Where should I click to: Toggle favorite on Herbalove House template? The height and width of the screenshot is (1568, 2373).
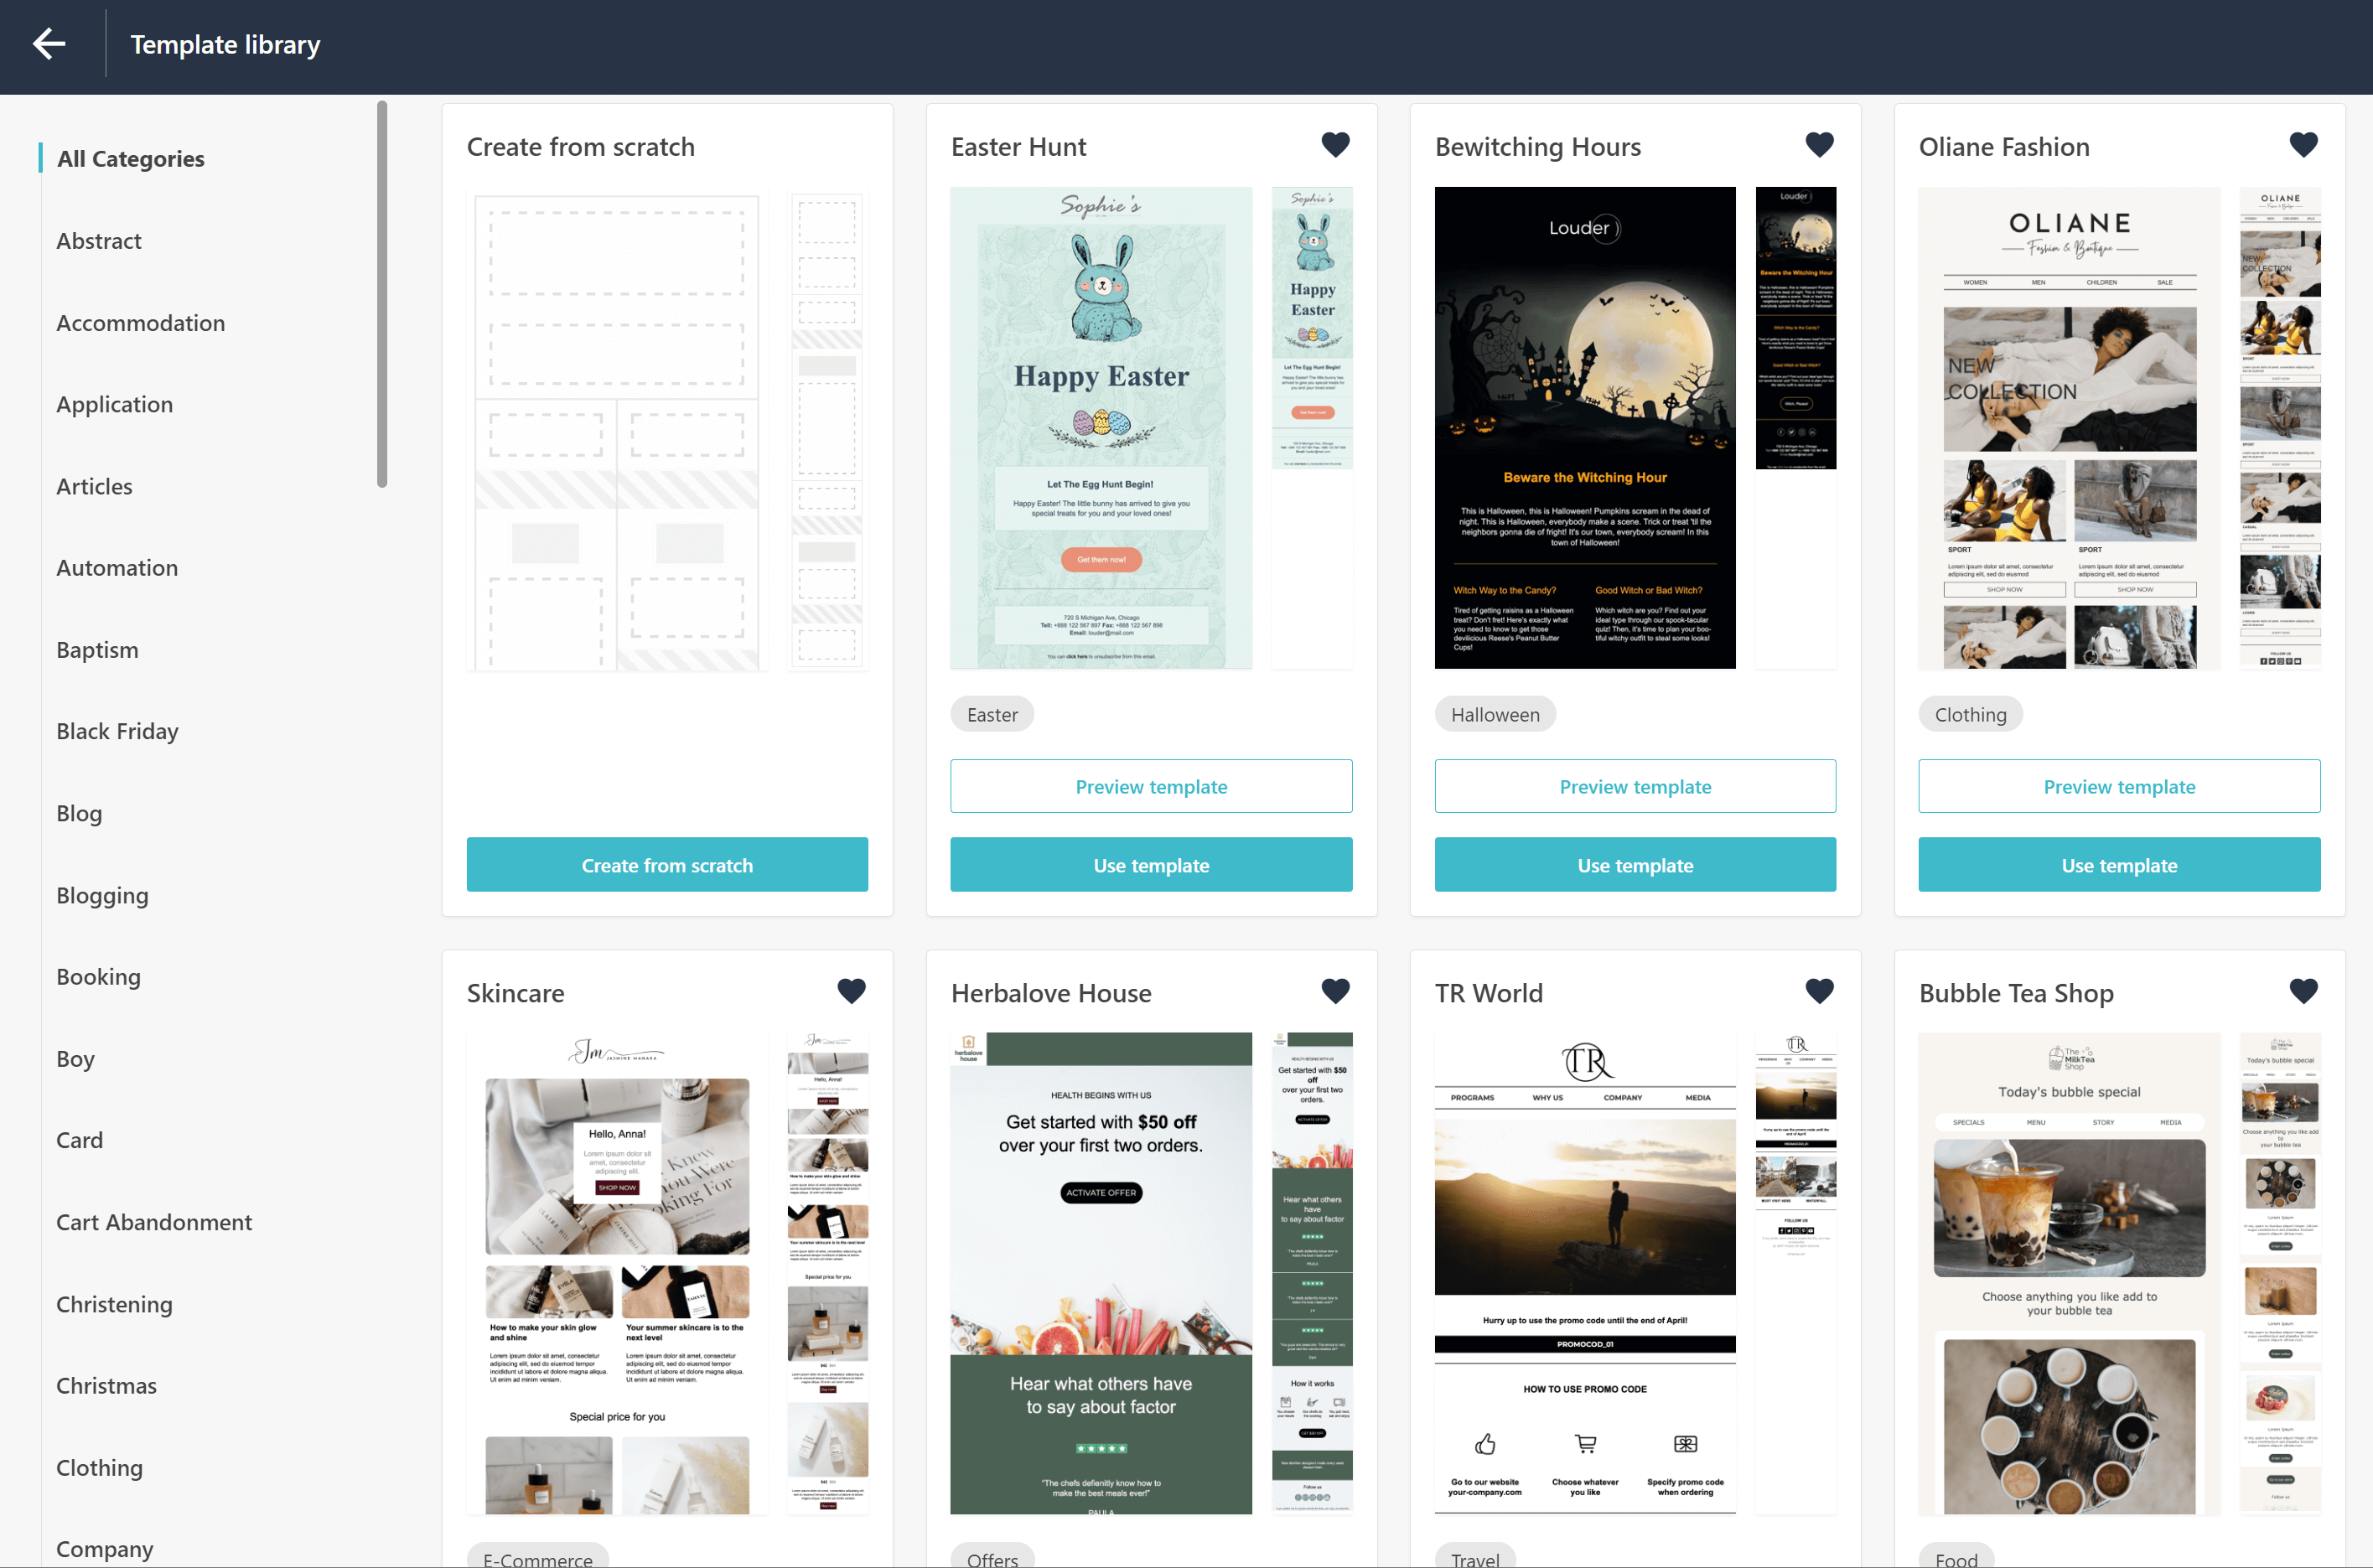coord(1334,991)
